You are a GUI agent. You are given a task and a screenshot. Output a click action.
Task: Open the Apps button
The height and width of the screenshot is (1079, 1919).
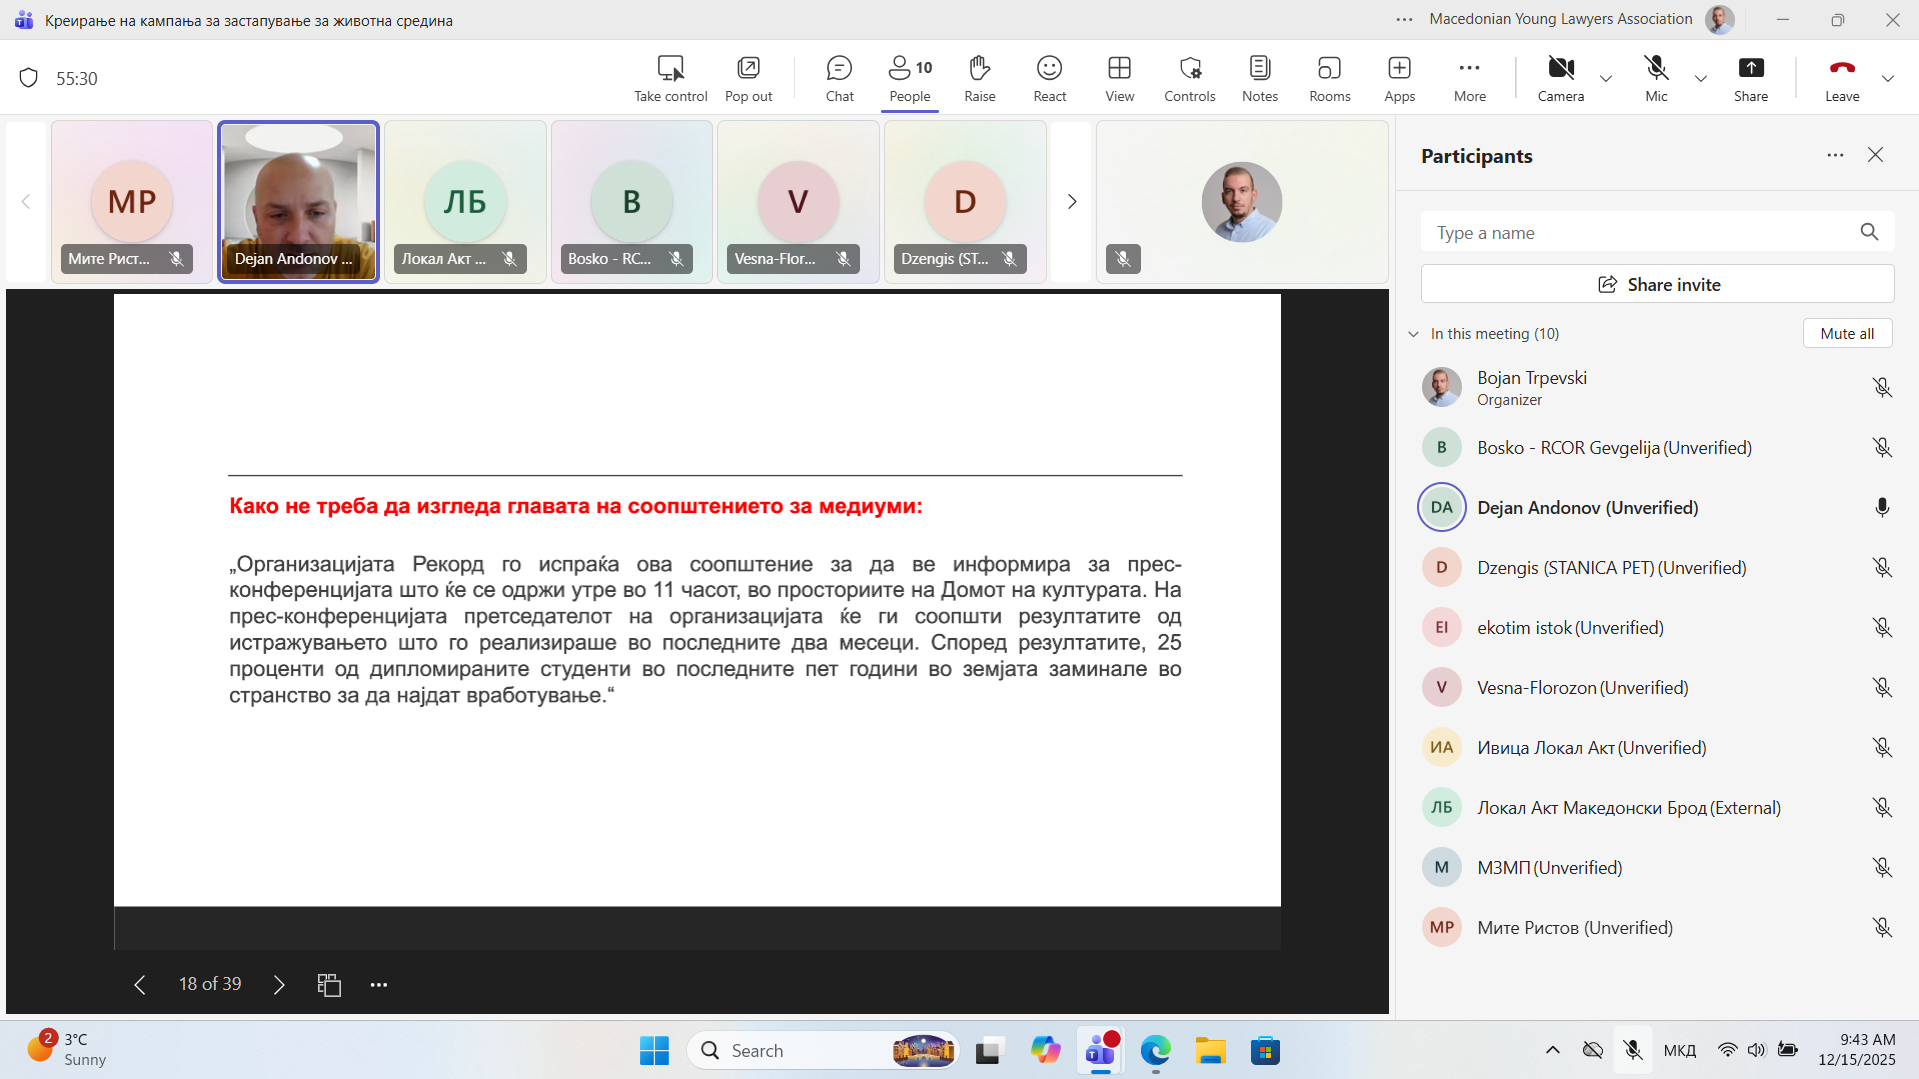1399,79
